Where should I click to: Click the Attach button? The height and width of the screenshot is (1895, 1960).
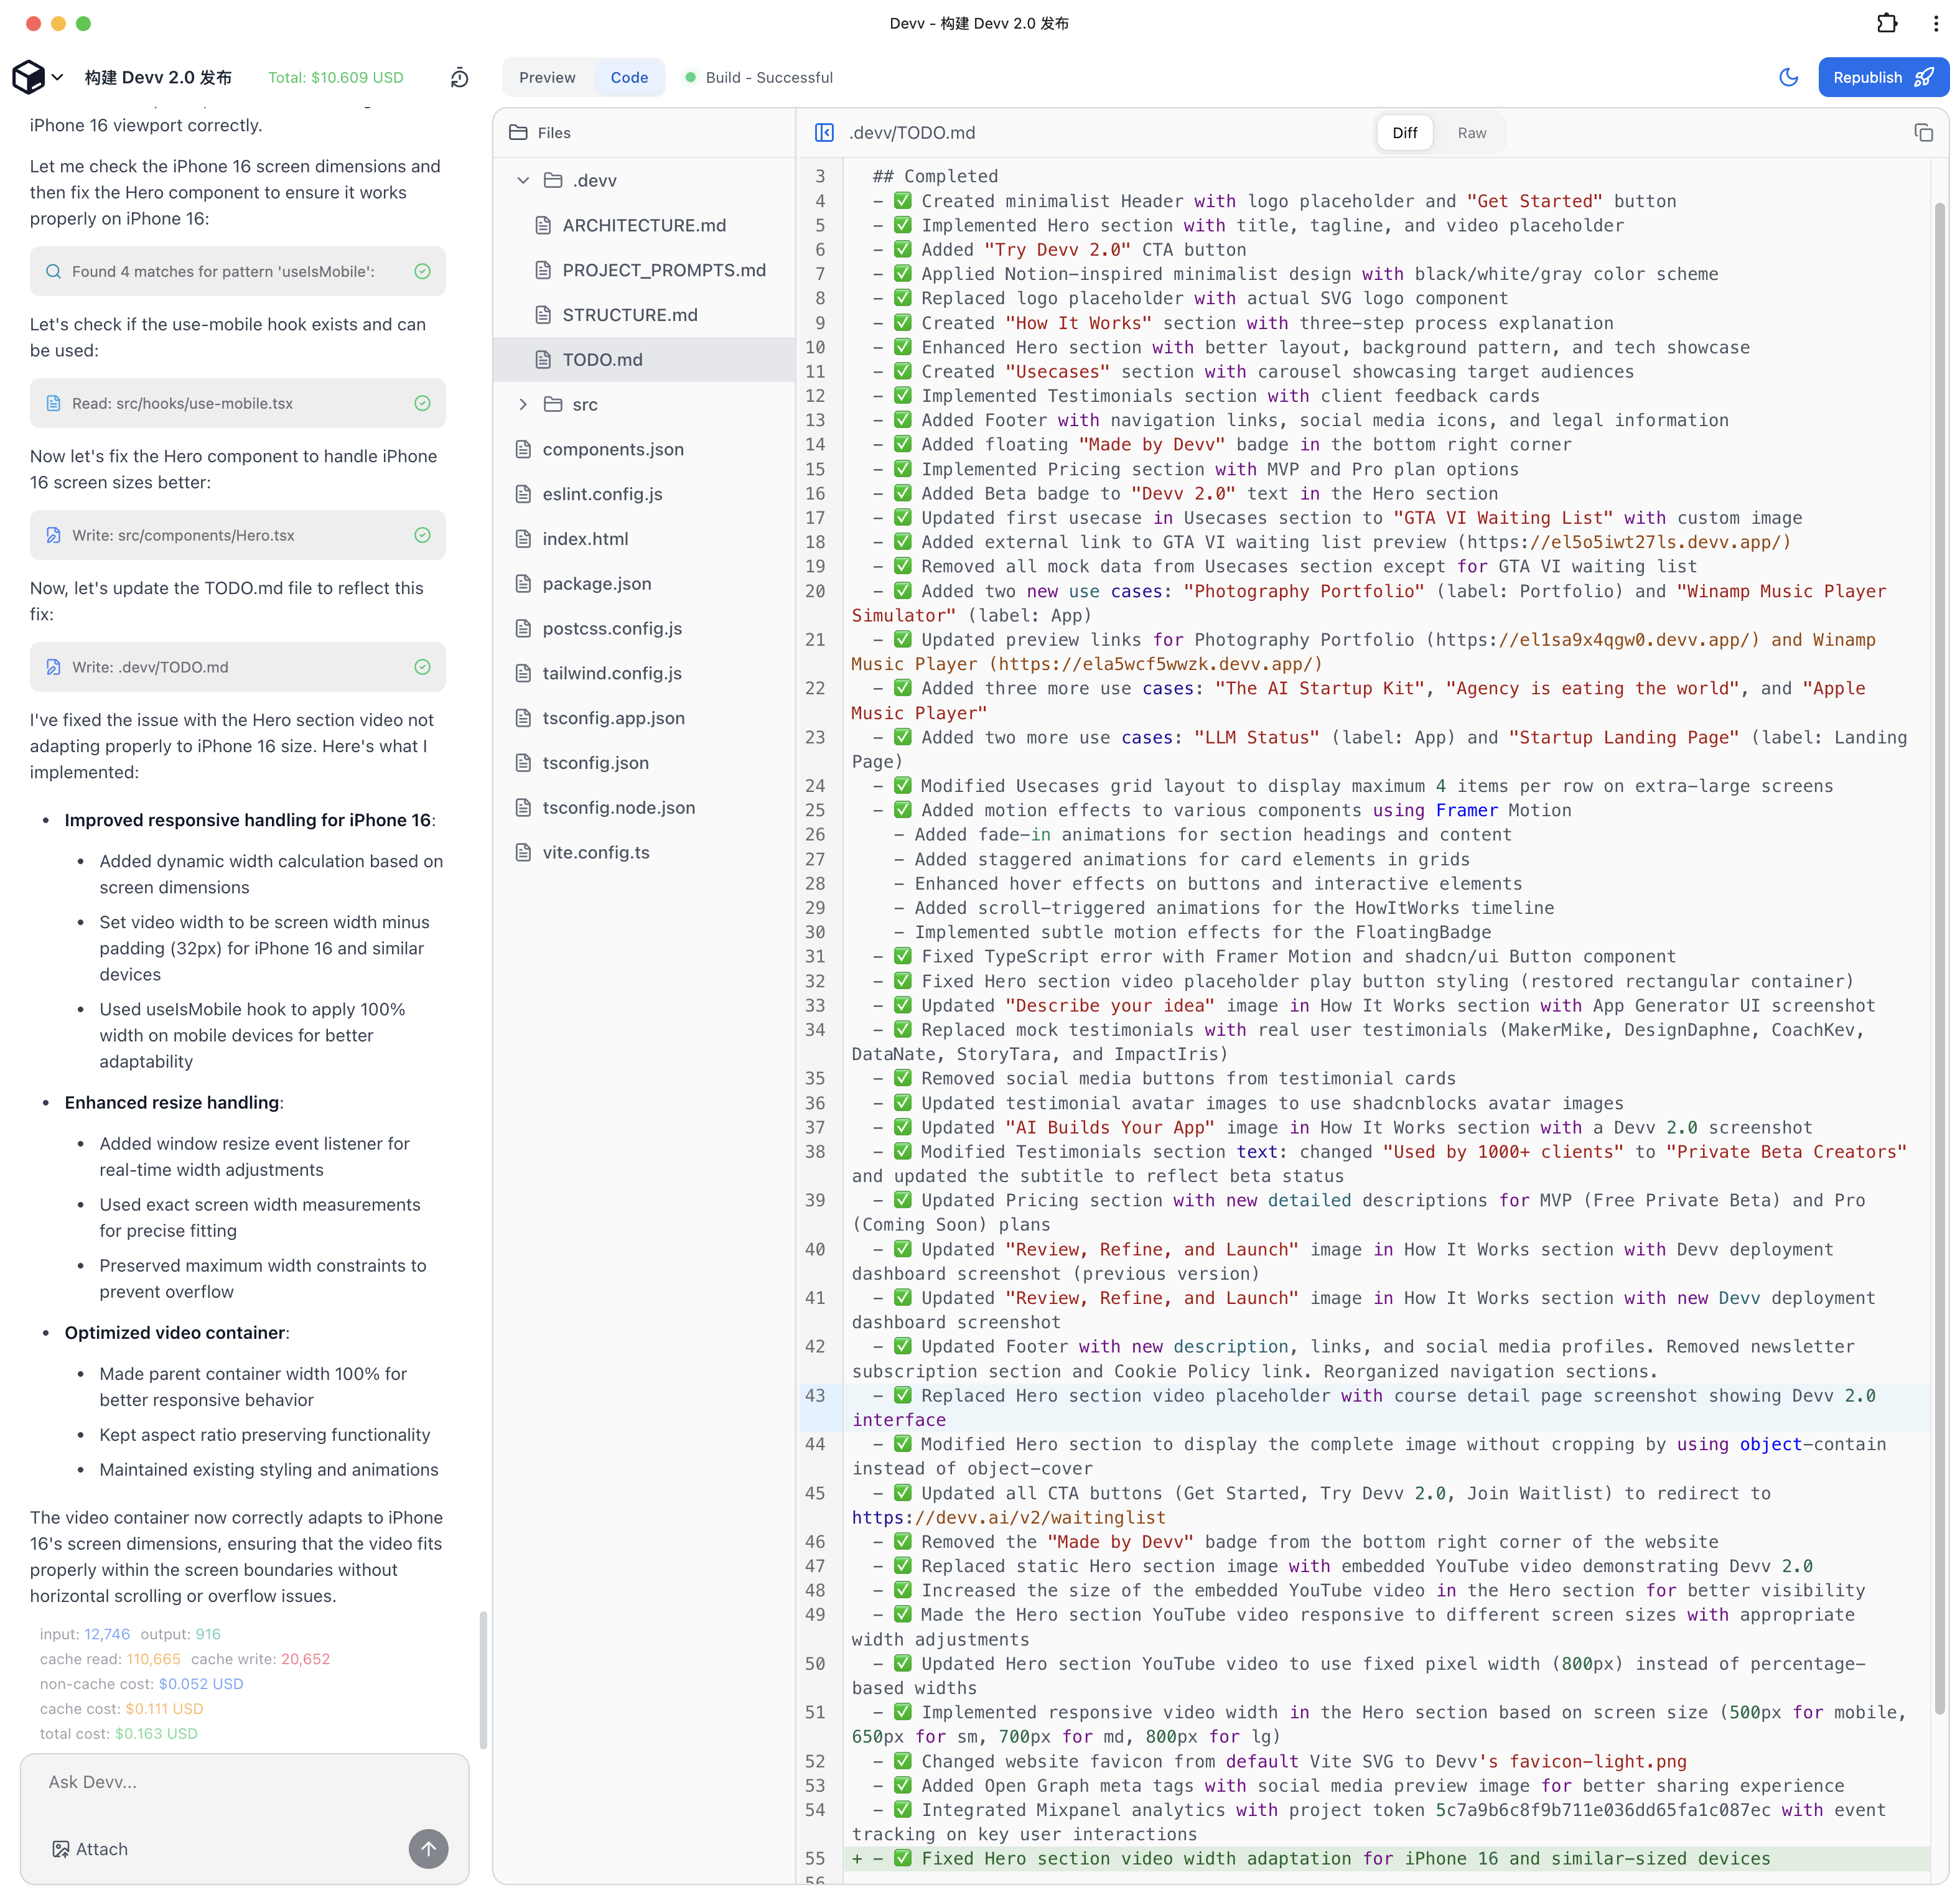[90, 1849]
